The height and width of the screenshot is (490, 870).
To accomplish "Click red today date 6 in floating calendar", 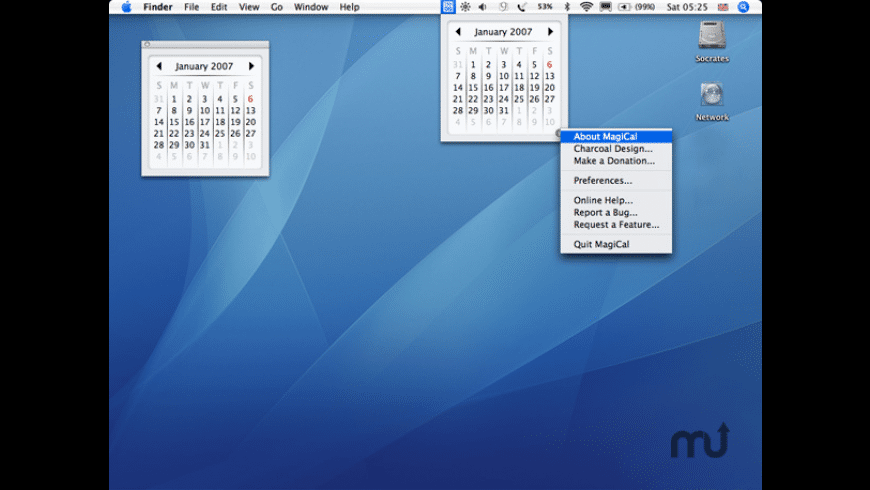I will (x=250, y=99).
